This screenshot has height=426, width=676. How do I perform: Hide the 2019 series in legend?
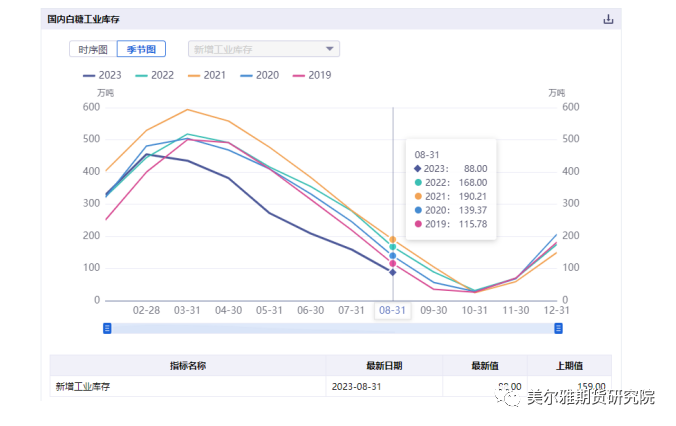[309, 75]
